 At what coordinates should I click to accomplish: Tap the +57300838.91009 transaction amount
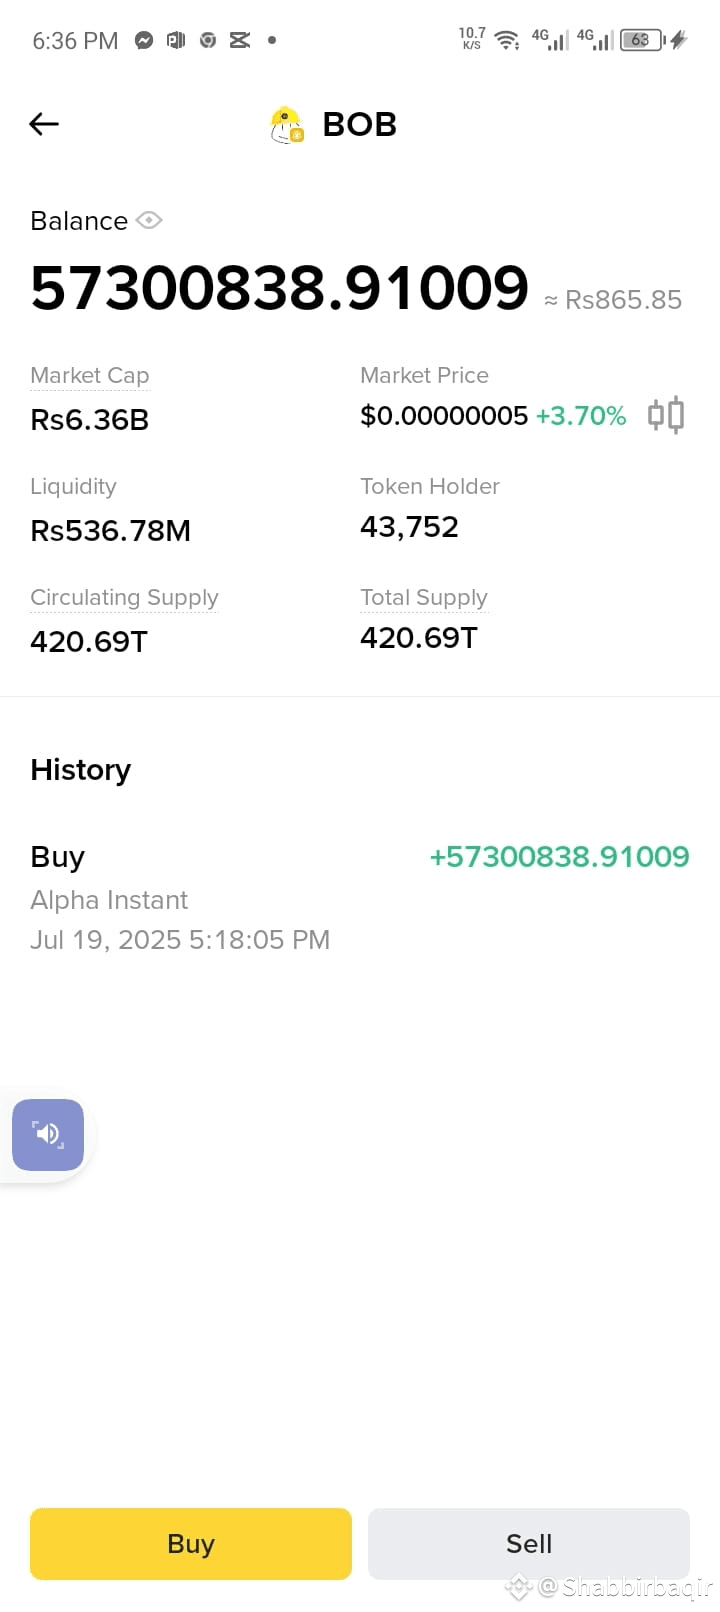559,856
